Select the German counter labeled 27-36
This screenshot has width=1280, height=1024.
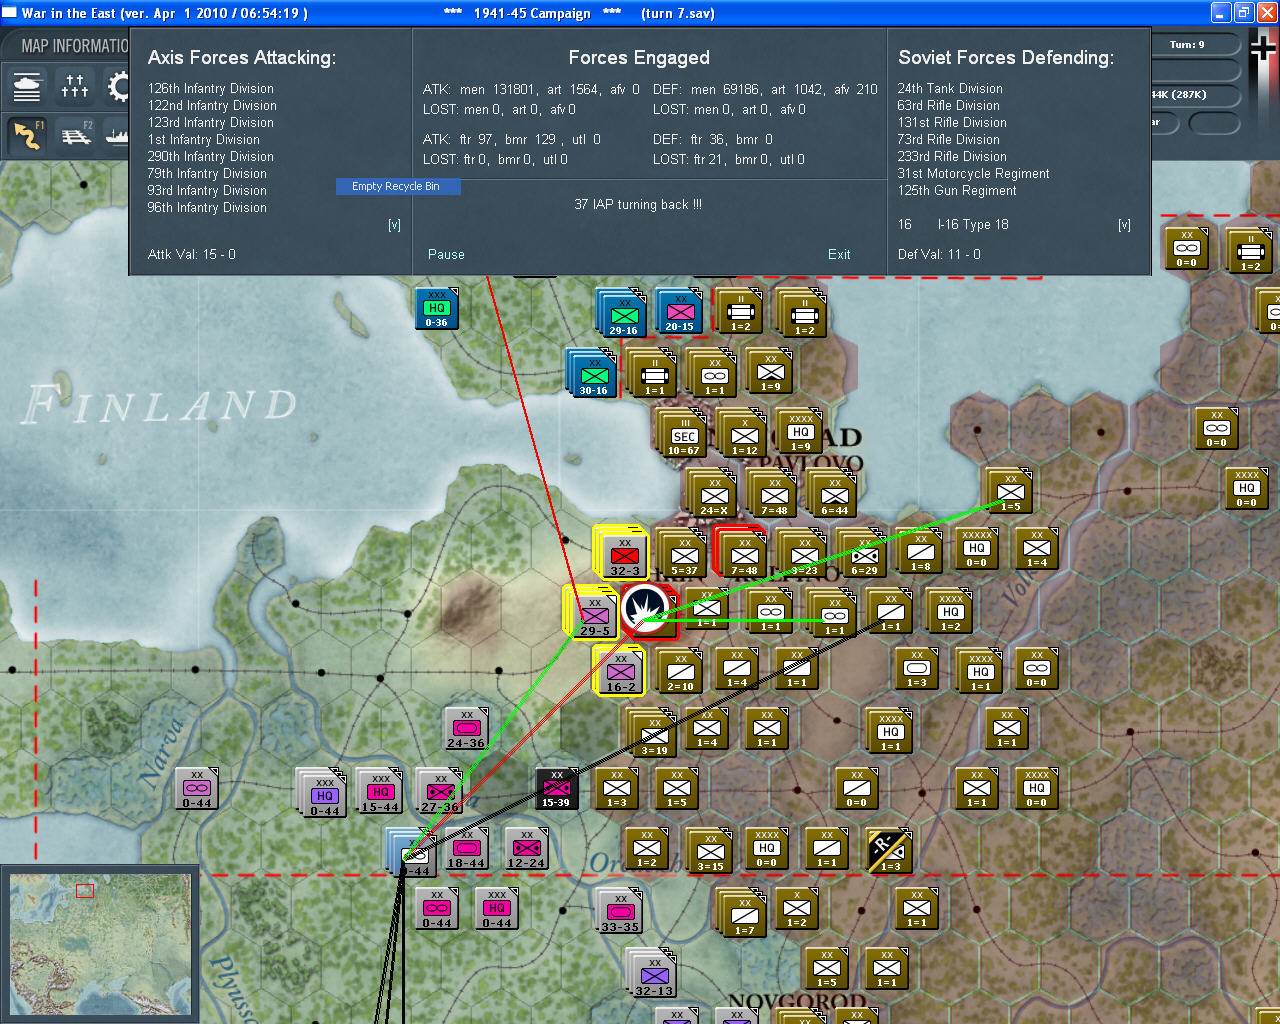pyautogui.click(x=440, y=793)
